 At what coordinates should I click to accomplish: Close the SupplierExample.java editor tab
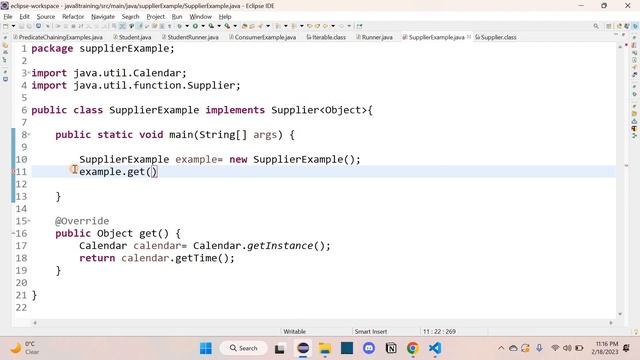point(469,37)
